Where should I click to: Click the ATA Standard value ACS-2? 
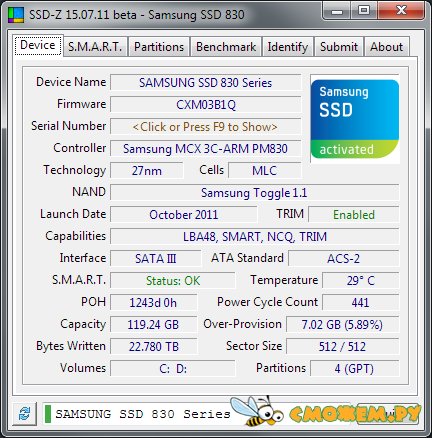(344, 259)
